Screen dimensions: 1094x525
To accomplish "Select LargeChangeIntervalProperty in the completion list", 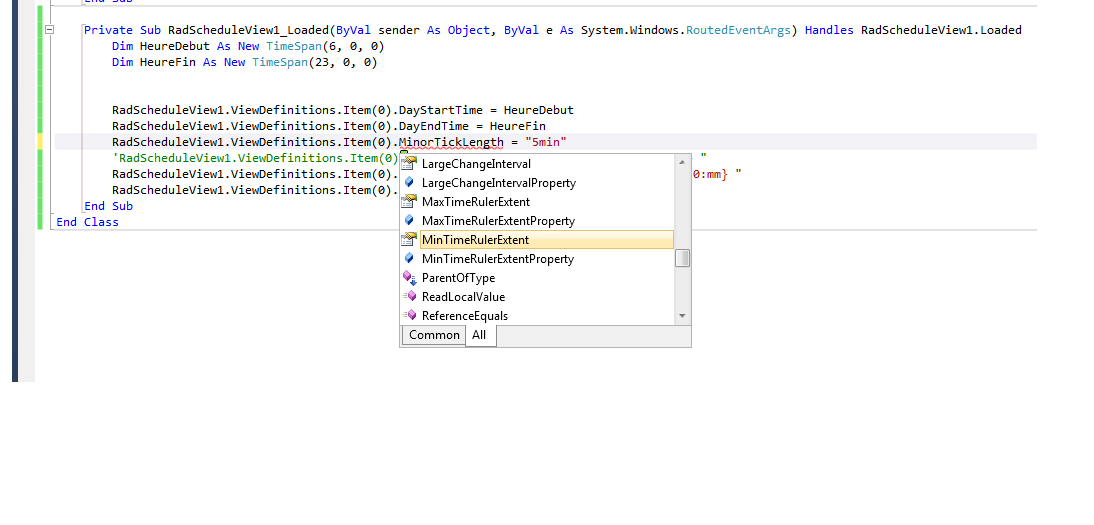I will pos(499,183).
